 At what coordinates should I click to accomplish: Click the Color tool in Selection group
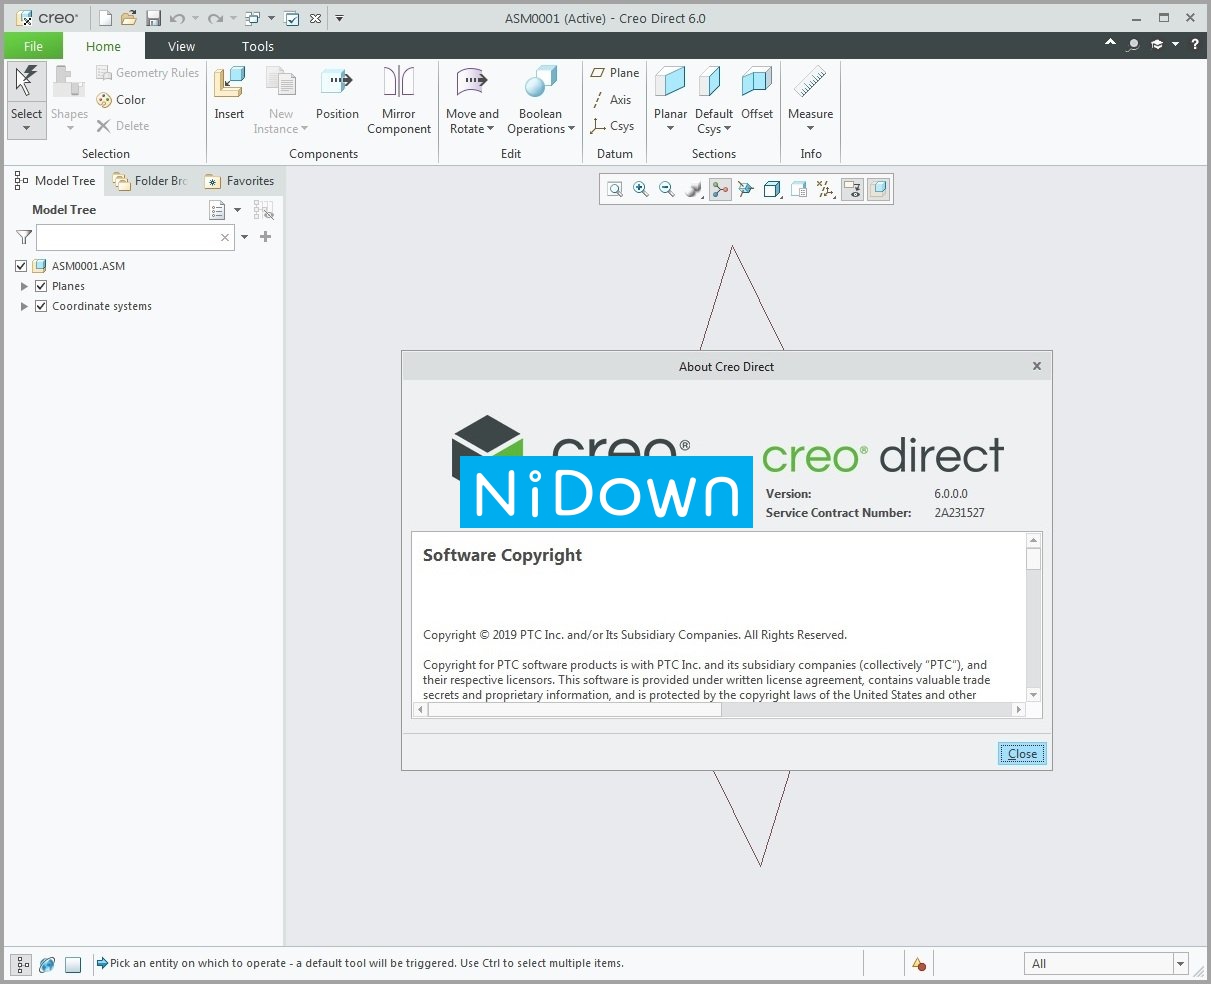(x=121, y=100)
